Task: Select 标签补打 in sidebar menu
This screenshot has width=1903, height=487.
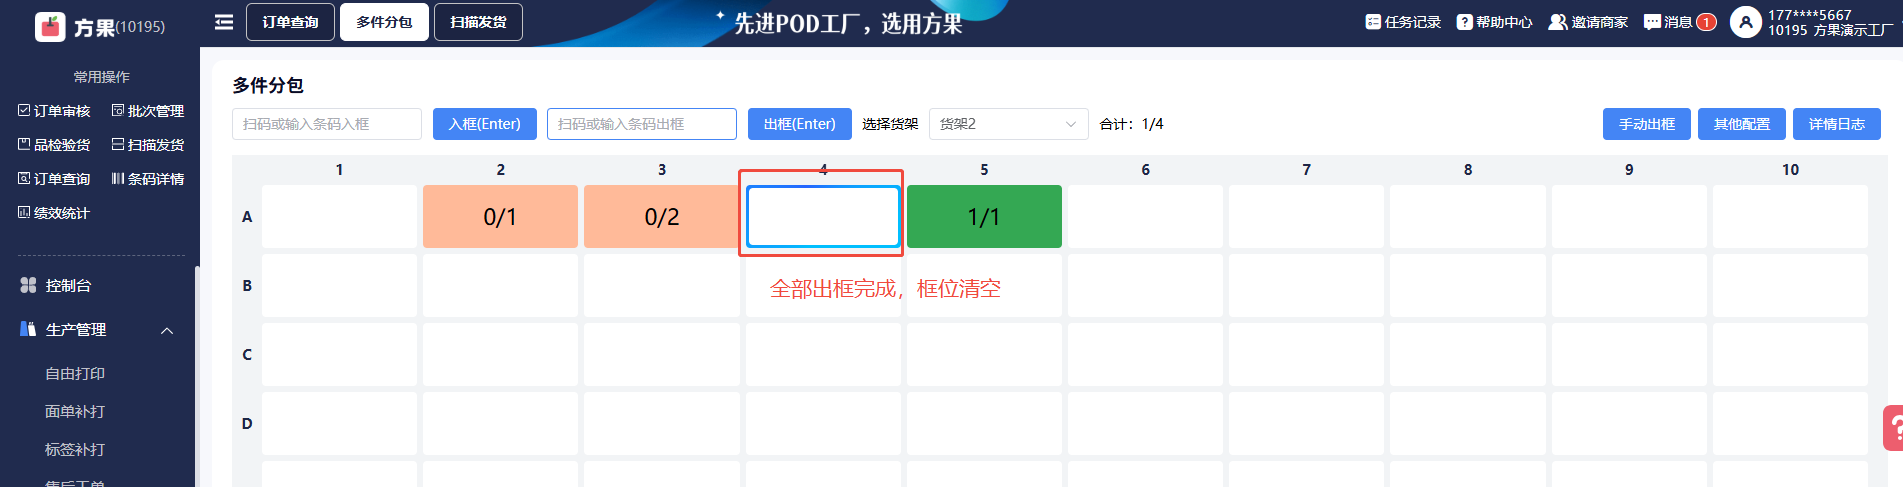Action: coord(75,450)
